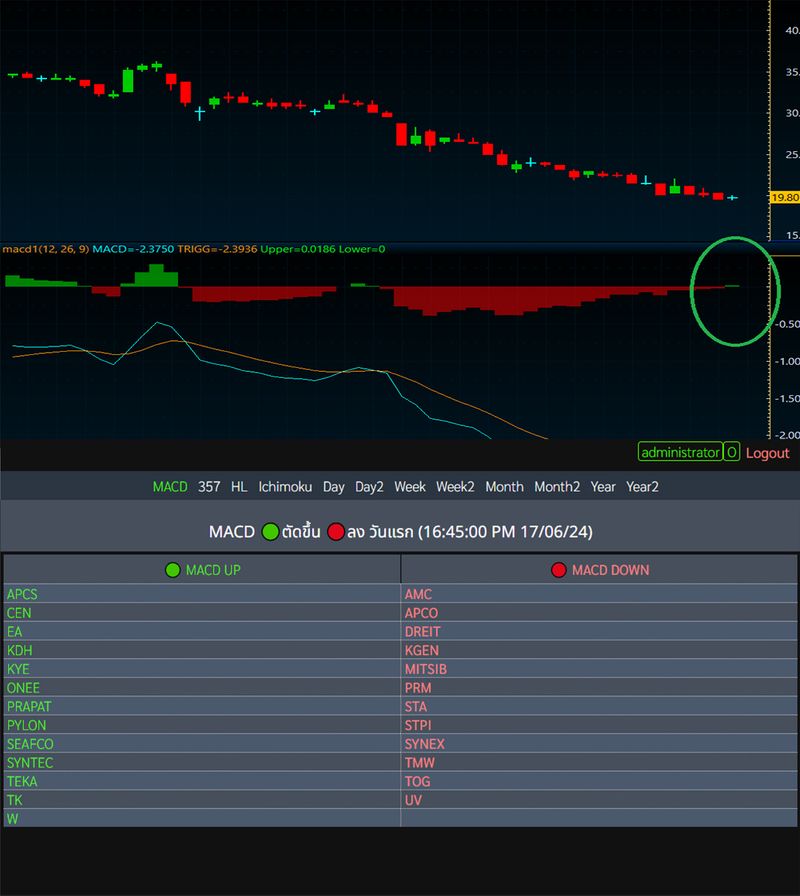The width and height of the screenshot is (800, 896).
Task: Click the red ลง indicator dot
Action: coord(338,532)
